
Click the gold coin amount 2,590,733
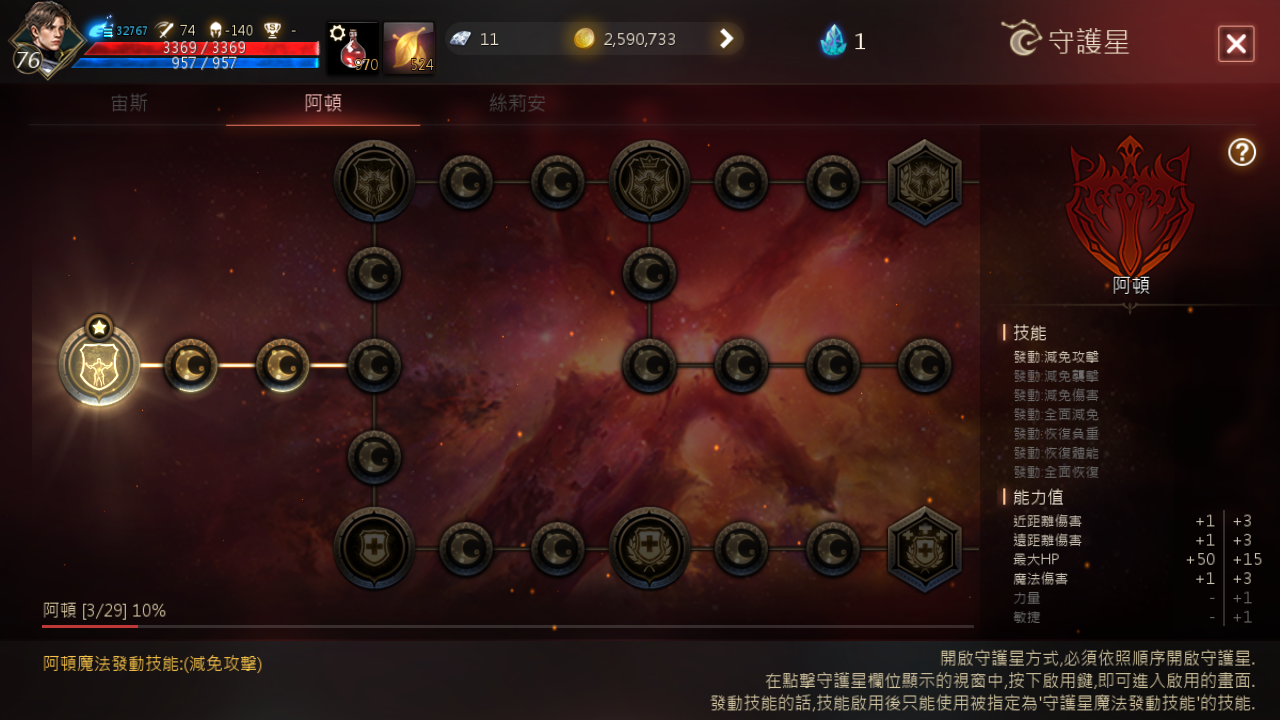(x=640, y=39)
